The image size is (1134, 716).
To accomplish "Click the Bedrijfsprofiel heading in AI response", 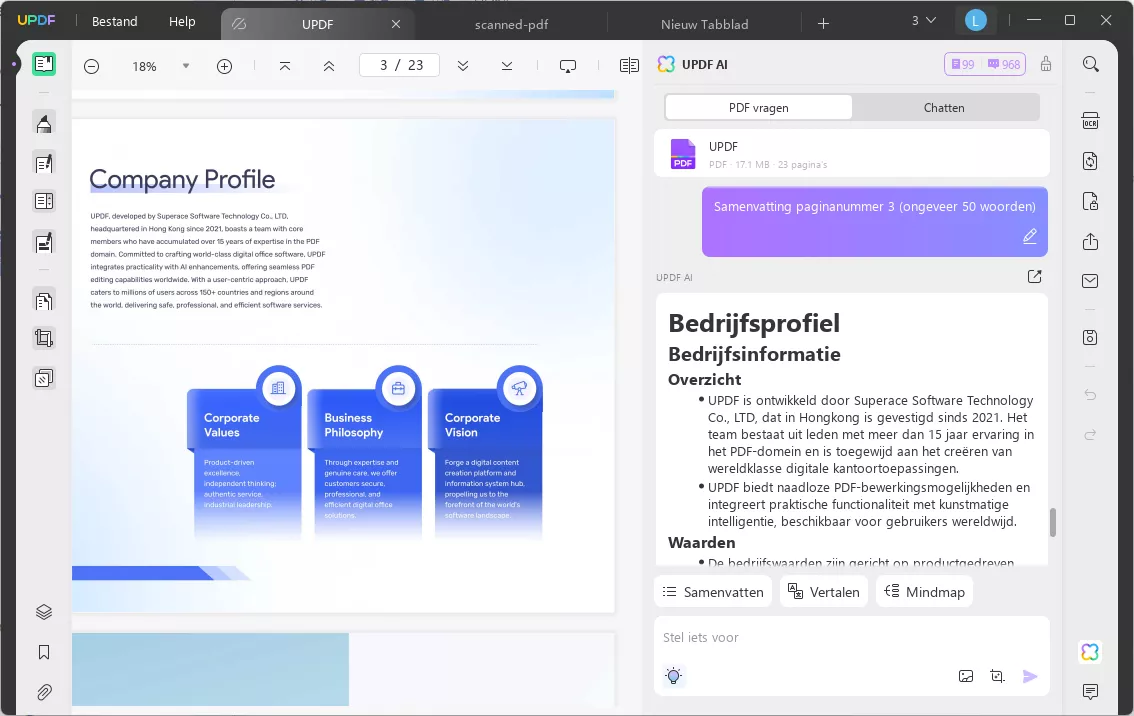I will (x=754, y=323).
